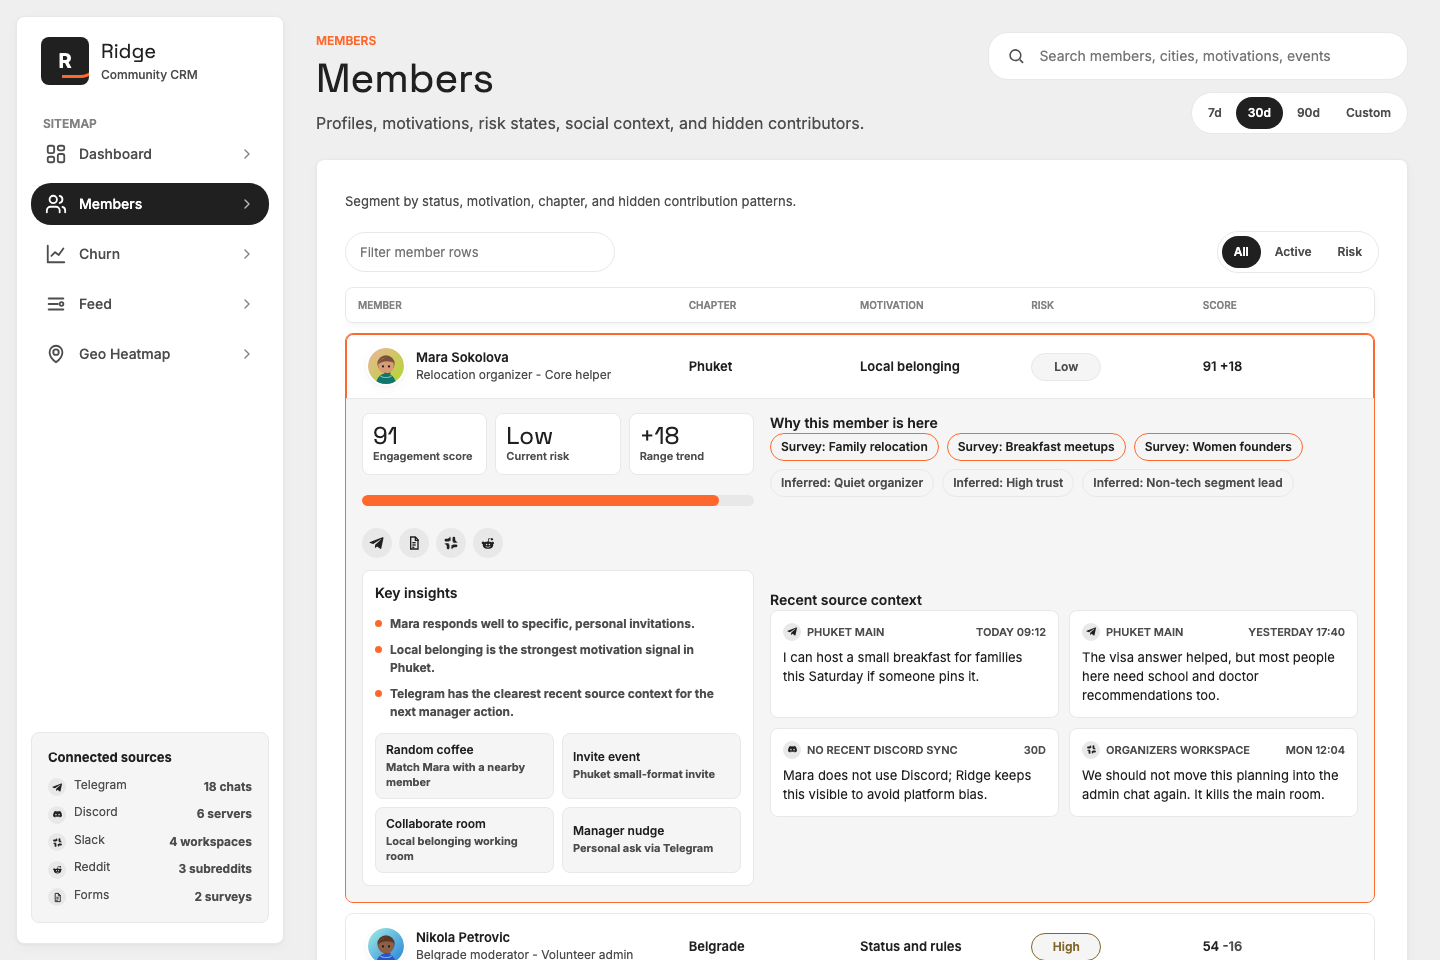Open the Dashboard nav item
Viewport: 1440px width, 960px height.
pos(150,154)
